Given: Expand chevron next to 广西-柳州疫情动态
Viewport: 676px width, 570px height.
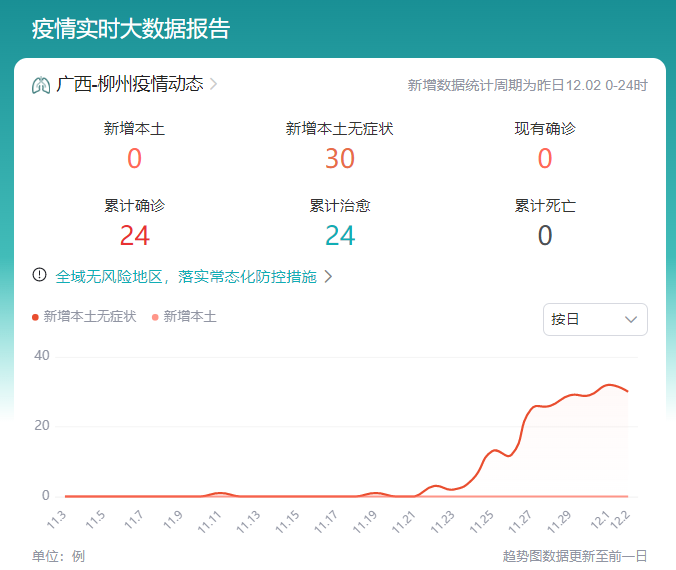Looking at the screenshot, I should click(213, 84).
